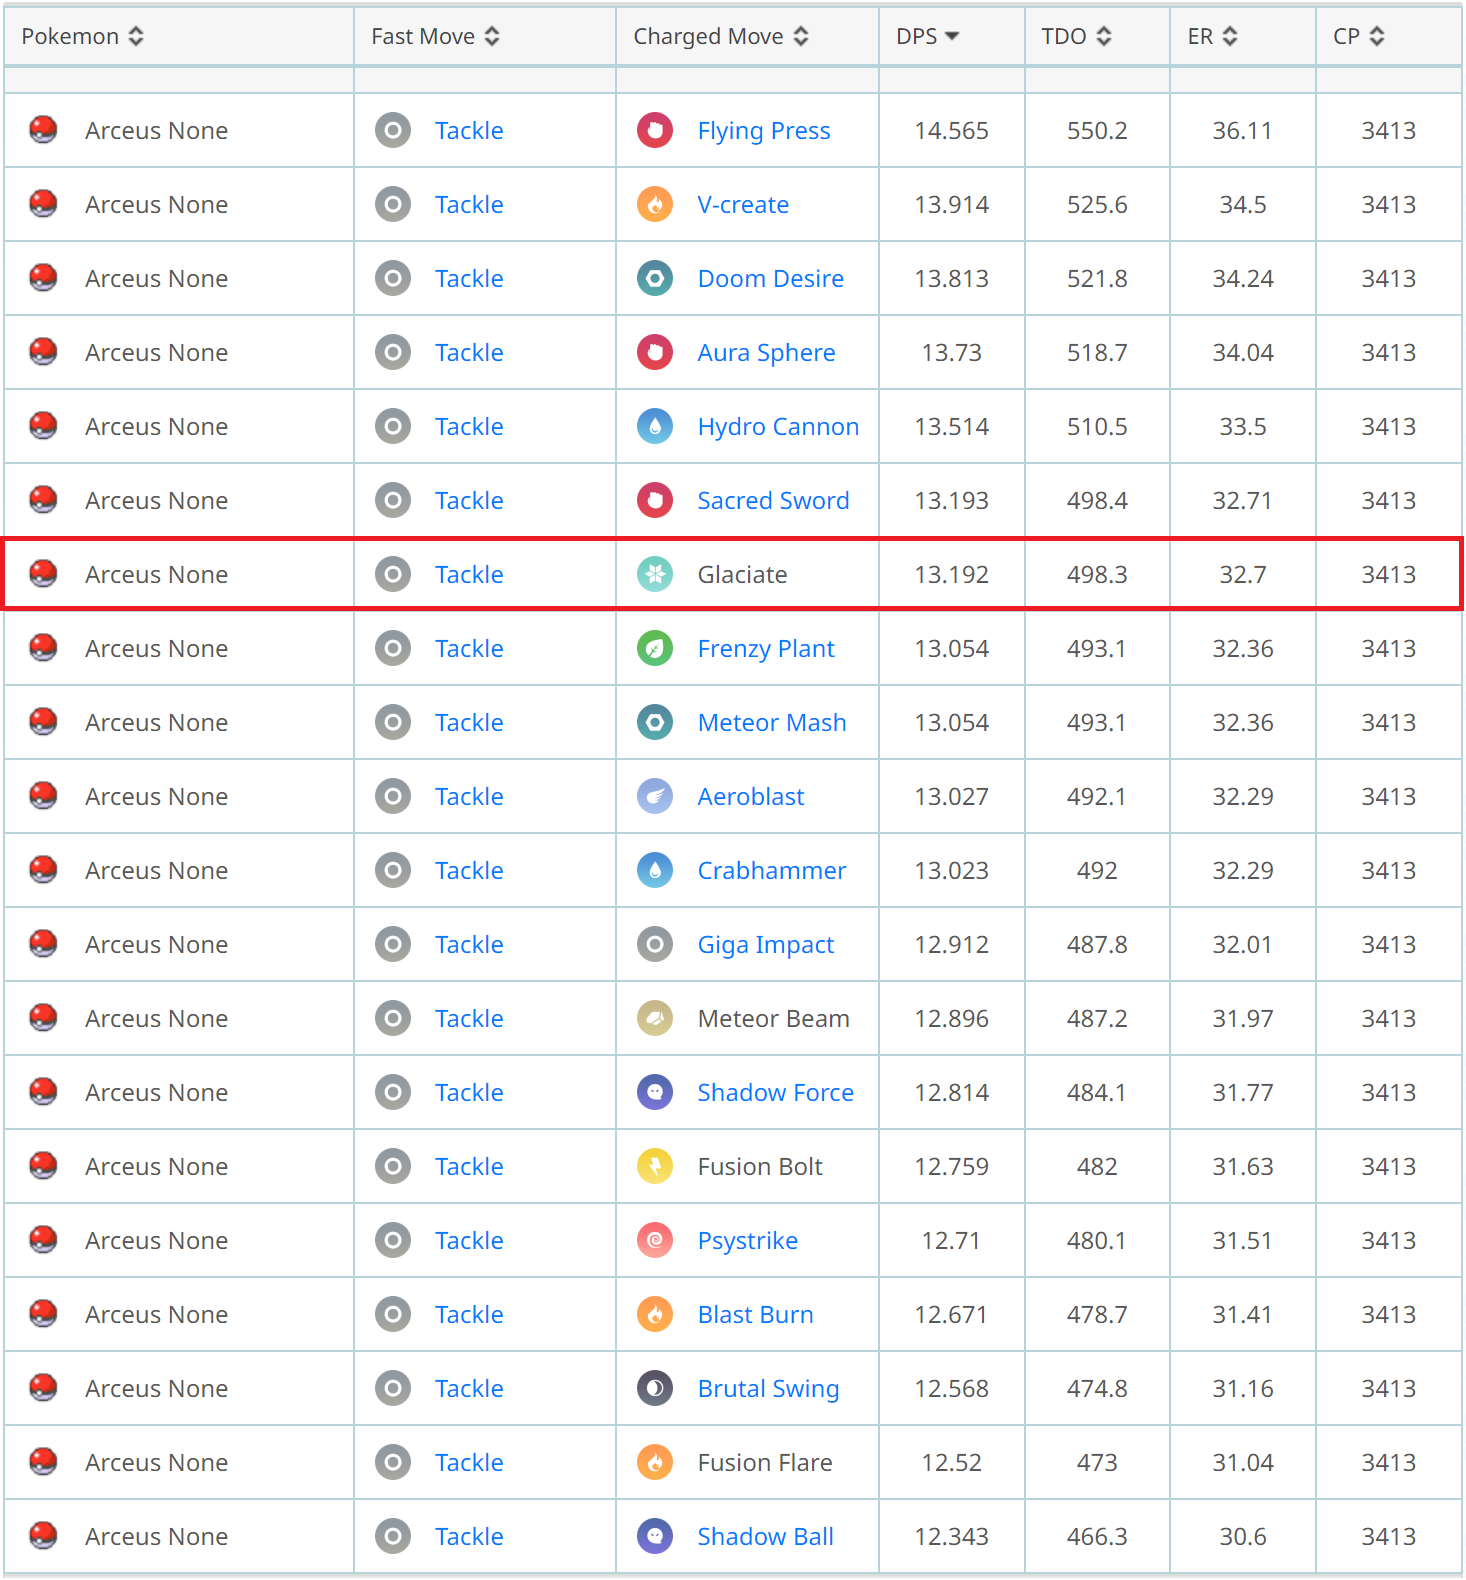
Task: Open Tackle link in the Aura Sphere row
Action: tap(468, 352)
